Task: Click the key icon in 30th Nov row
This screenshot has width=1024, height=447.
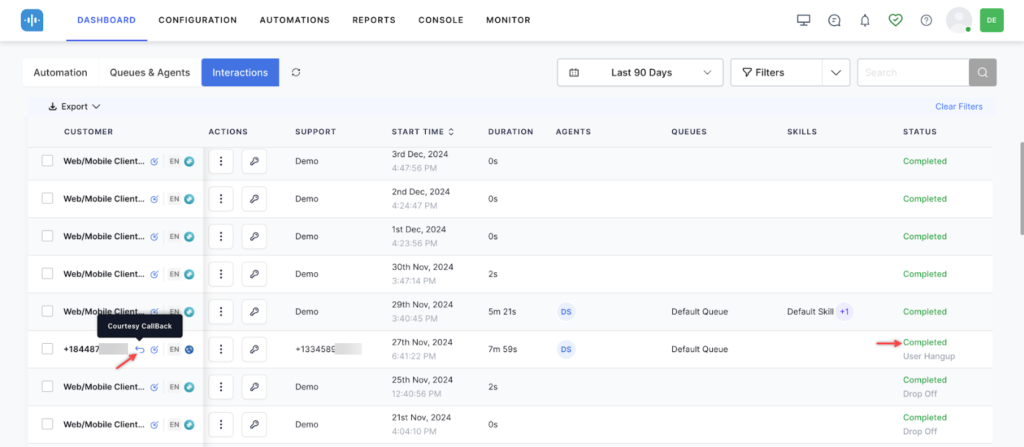Action: click(254, 274)
